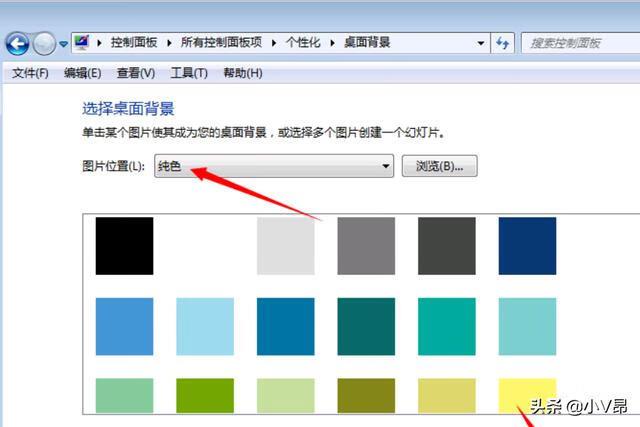Viewport: 640px width, 427px height.
Task: Open the 图片位置 combo box showing 纯色
Action: click(x=274, y=167)
